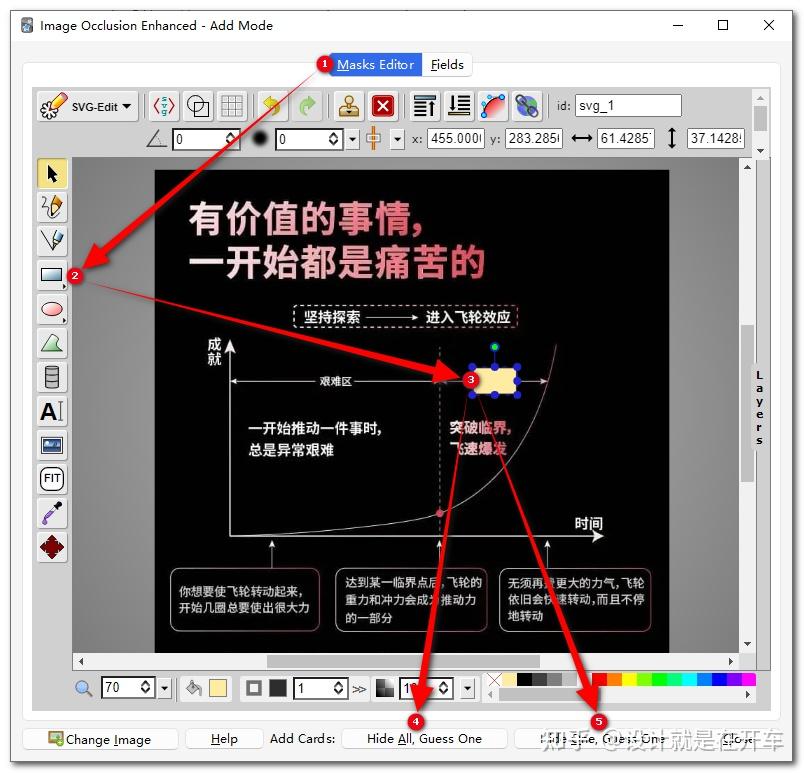
Task: Redo the last undone action
Action: pyautogui.click(x=306, y=106)
